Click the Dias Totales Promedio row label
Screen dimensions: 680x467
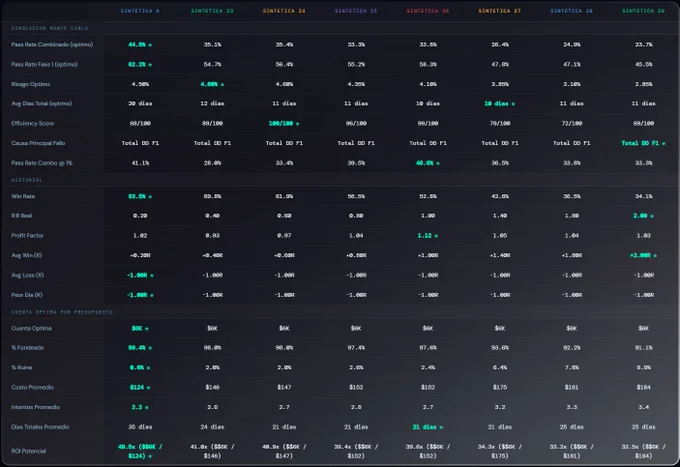(40, 427)
